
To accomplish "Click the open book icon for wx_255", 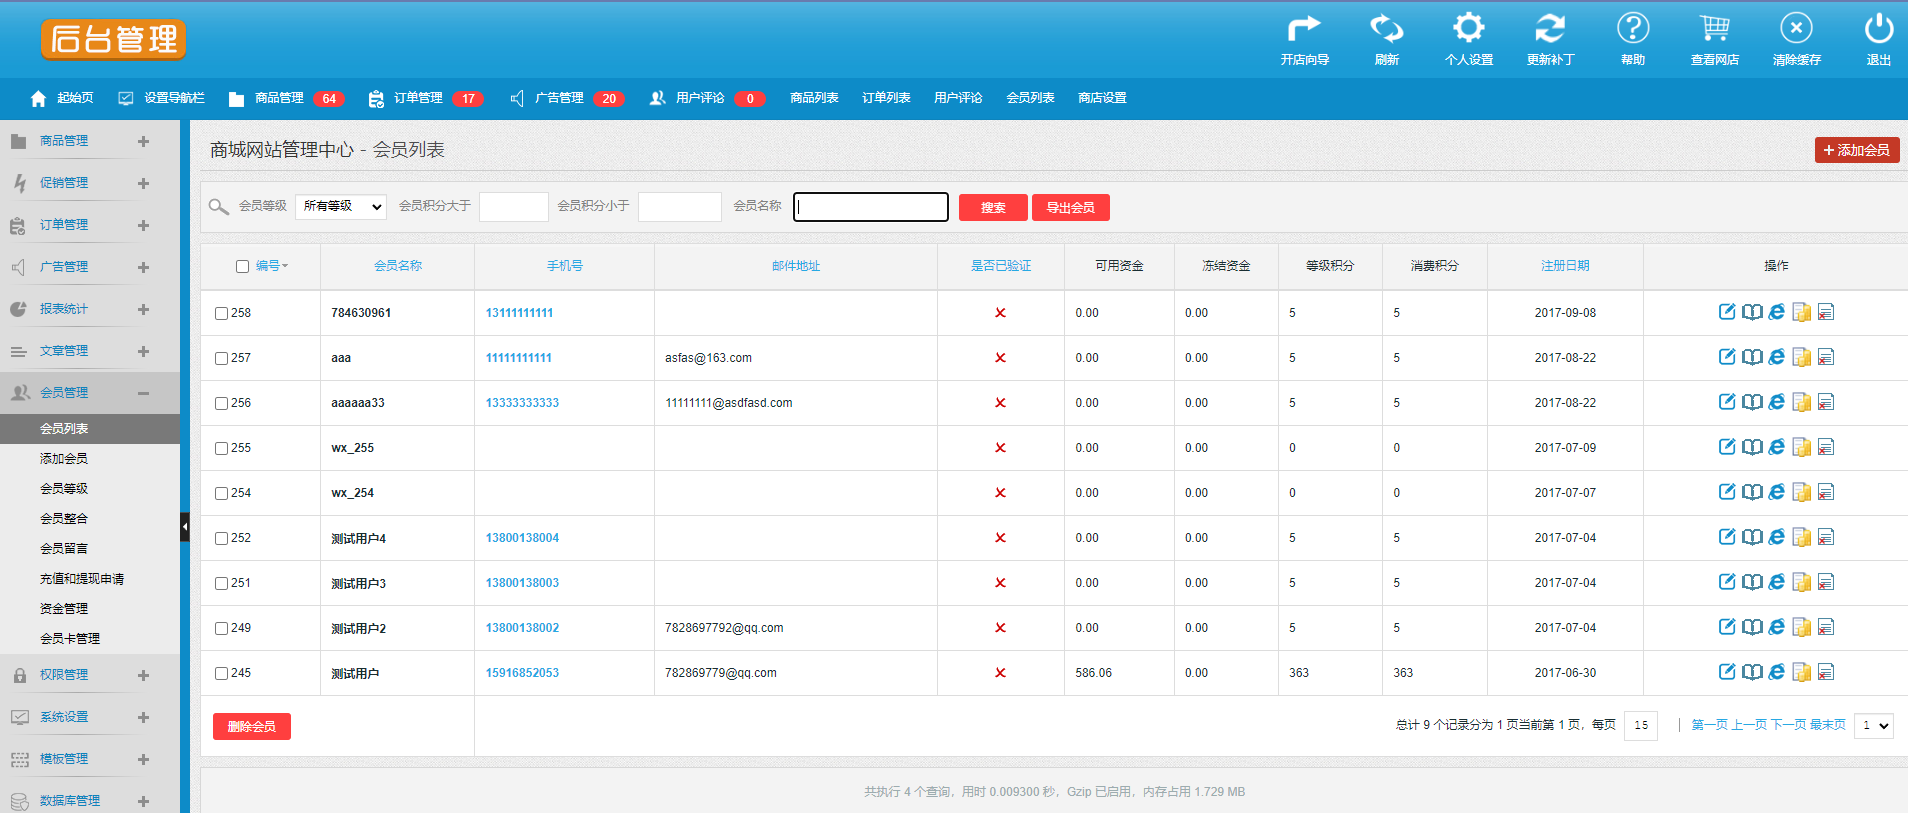I will click(x=1752, y=447).
